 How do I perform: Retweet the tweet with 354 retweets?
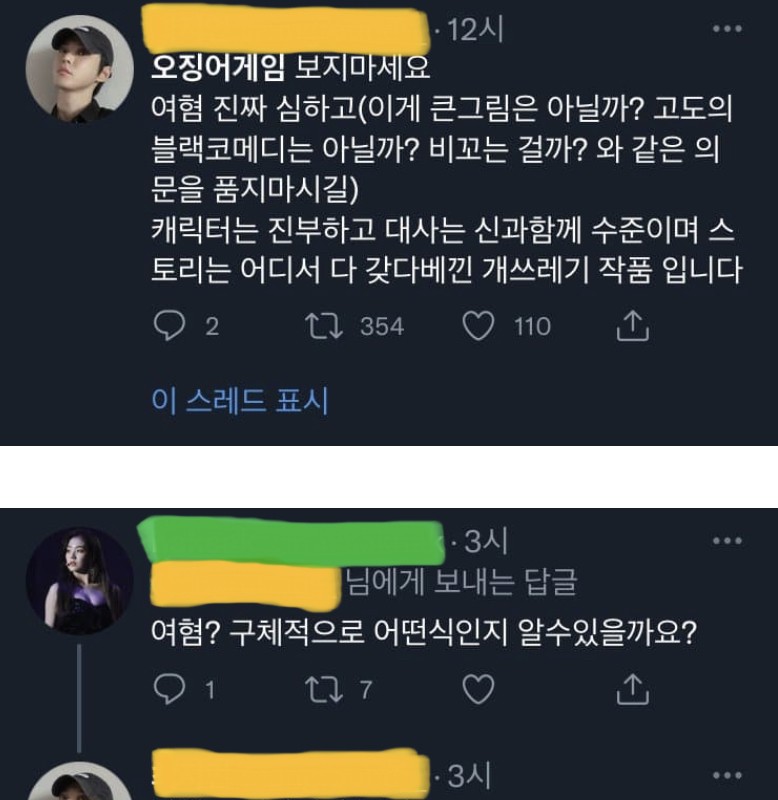(323, 326)
